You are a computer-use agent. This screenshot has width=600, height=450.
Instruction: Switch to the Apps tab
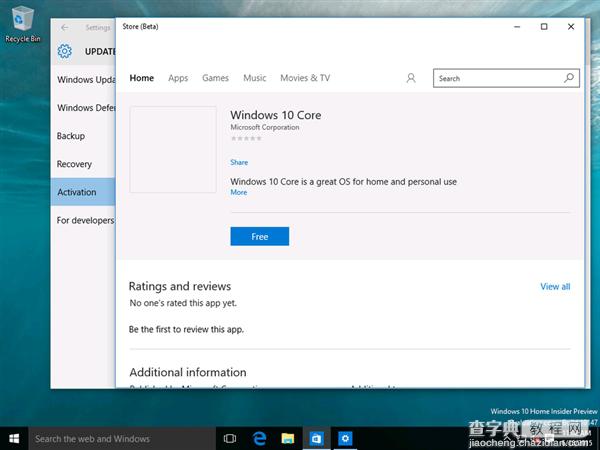tap(178, 78)
